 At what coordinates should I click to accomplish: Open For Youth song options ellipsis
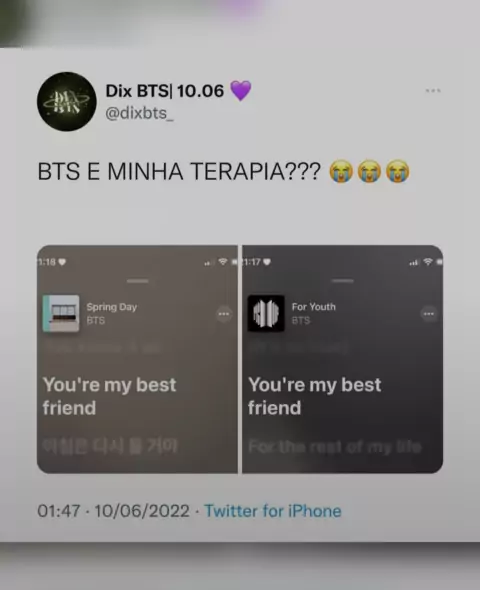[x=429, y=314]
